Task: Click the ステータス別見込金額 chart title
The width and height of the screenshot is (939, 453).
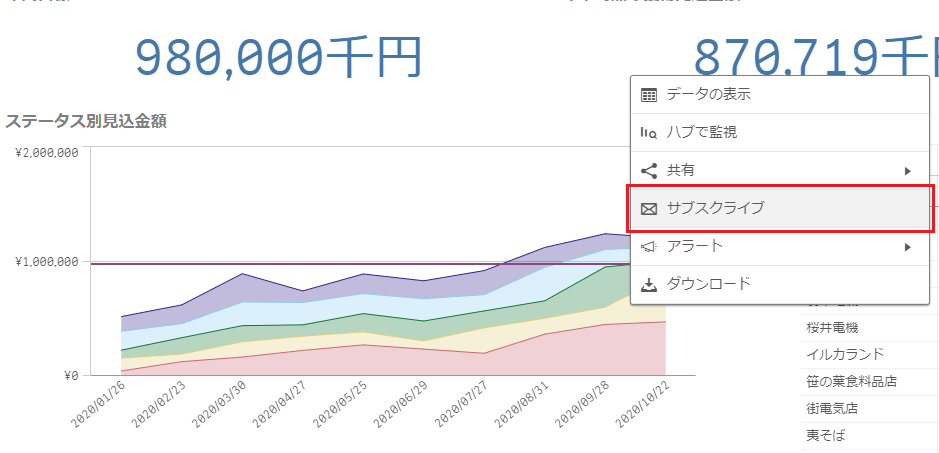Action: [x=86, y=121]
